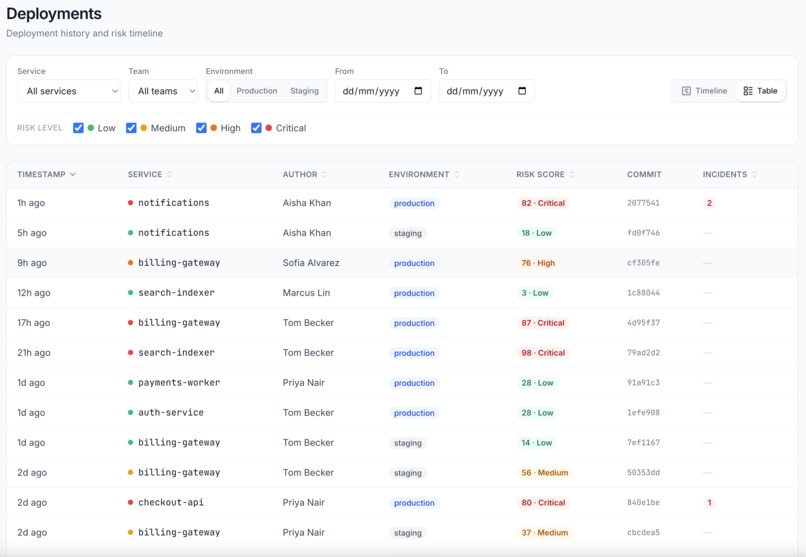The height and width of the screenshot is (557, 806).
Task: Open the billing-gateway row from 9h ago
Action: (402, 263)
